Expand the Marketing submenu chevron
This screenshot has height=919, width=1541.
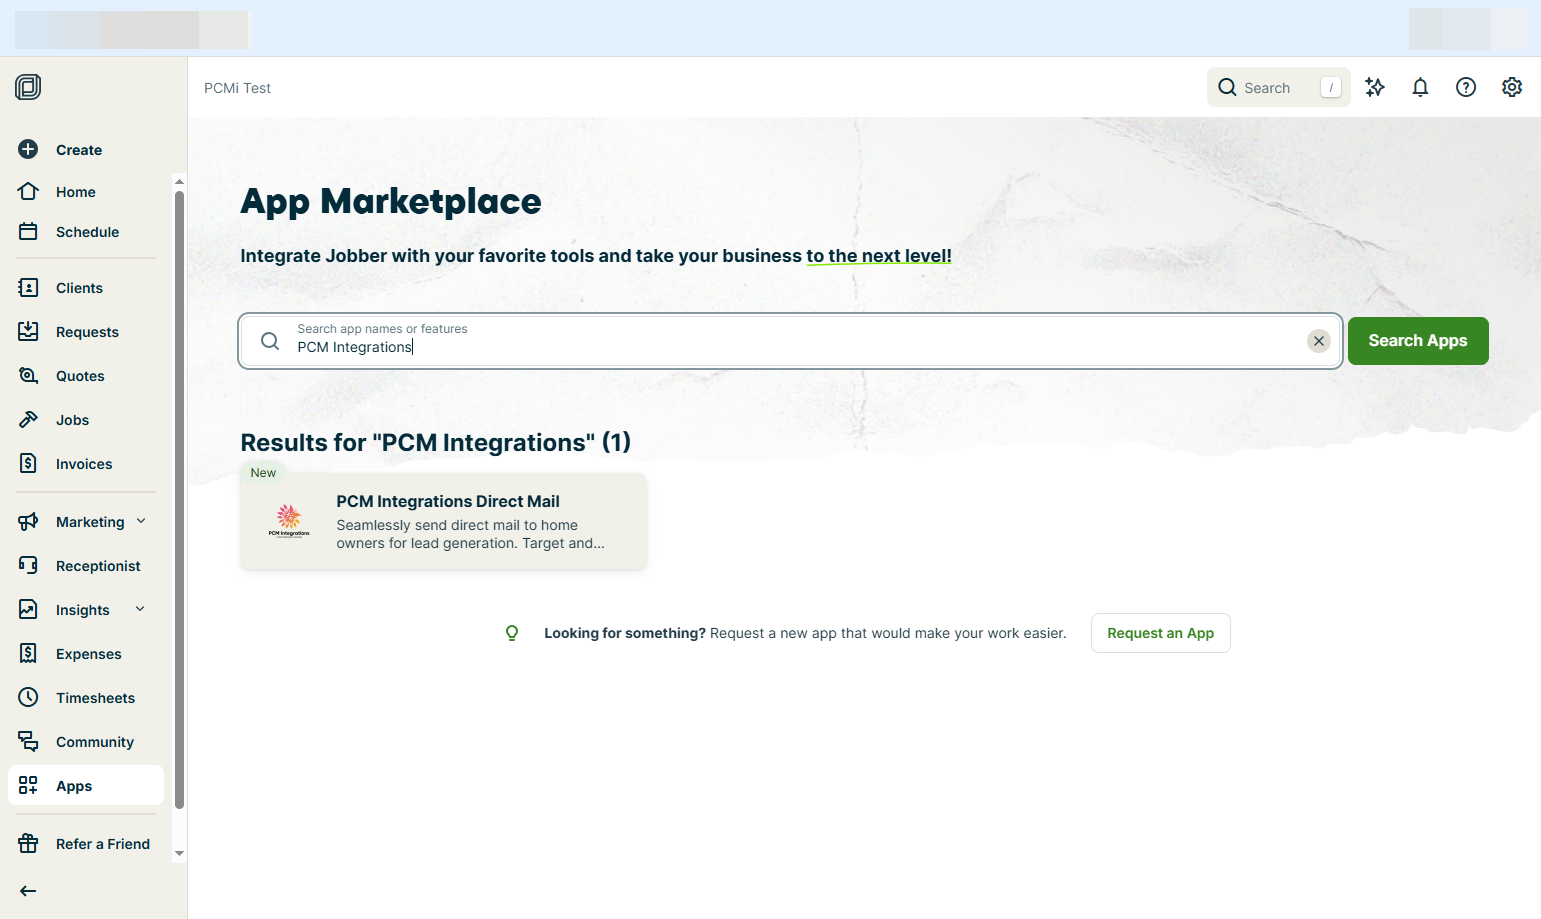pos(141,521)
